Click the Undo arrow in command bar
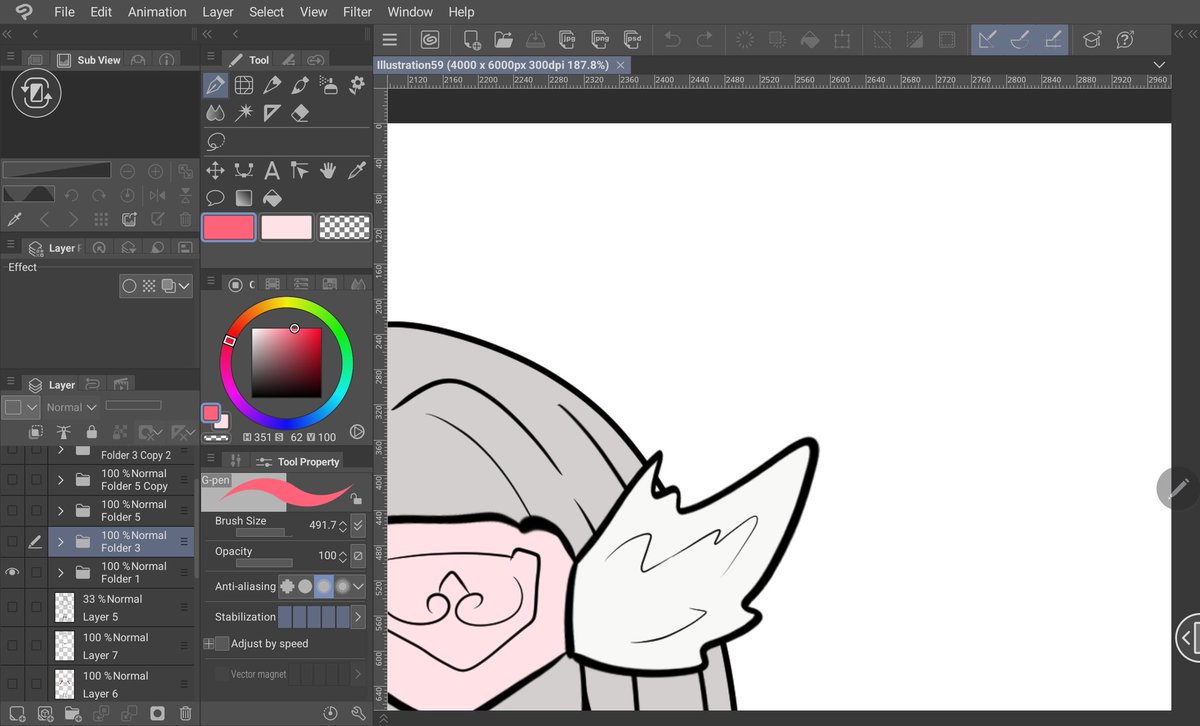The width and height of the screenshot is (1200, 726). pyautogui.click(x=673, y=40)
